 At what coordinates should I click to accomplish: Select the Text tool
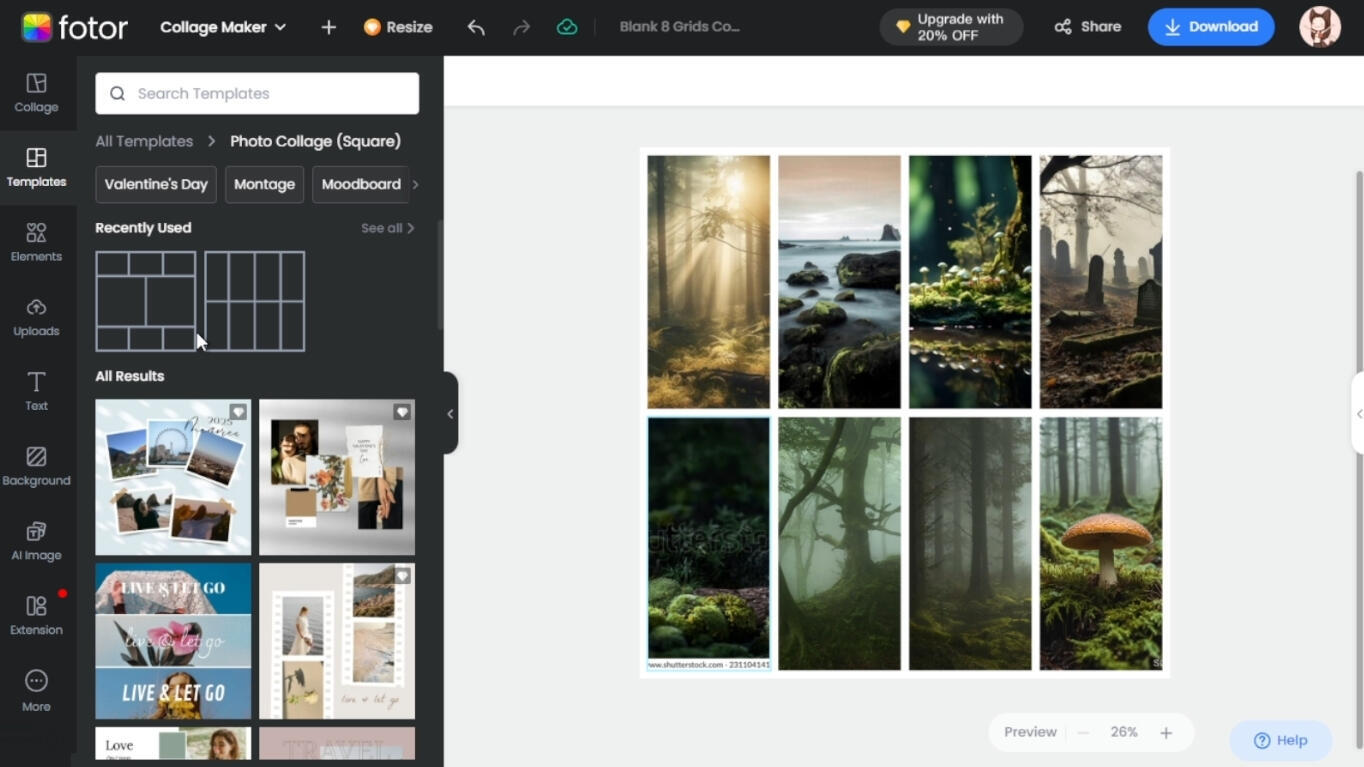(x=36, y=391)
